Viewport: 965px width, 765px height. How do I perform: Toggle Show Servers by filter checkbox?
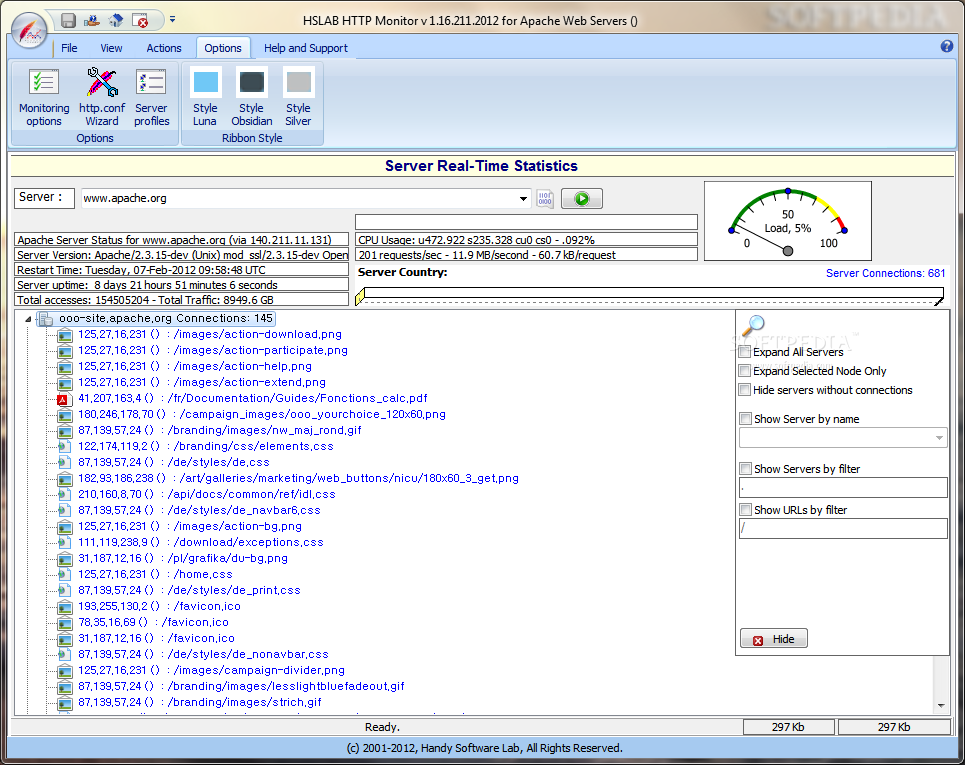tap(745, 469)
